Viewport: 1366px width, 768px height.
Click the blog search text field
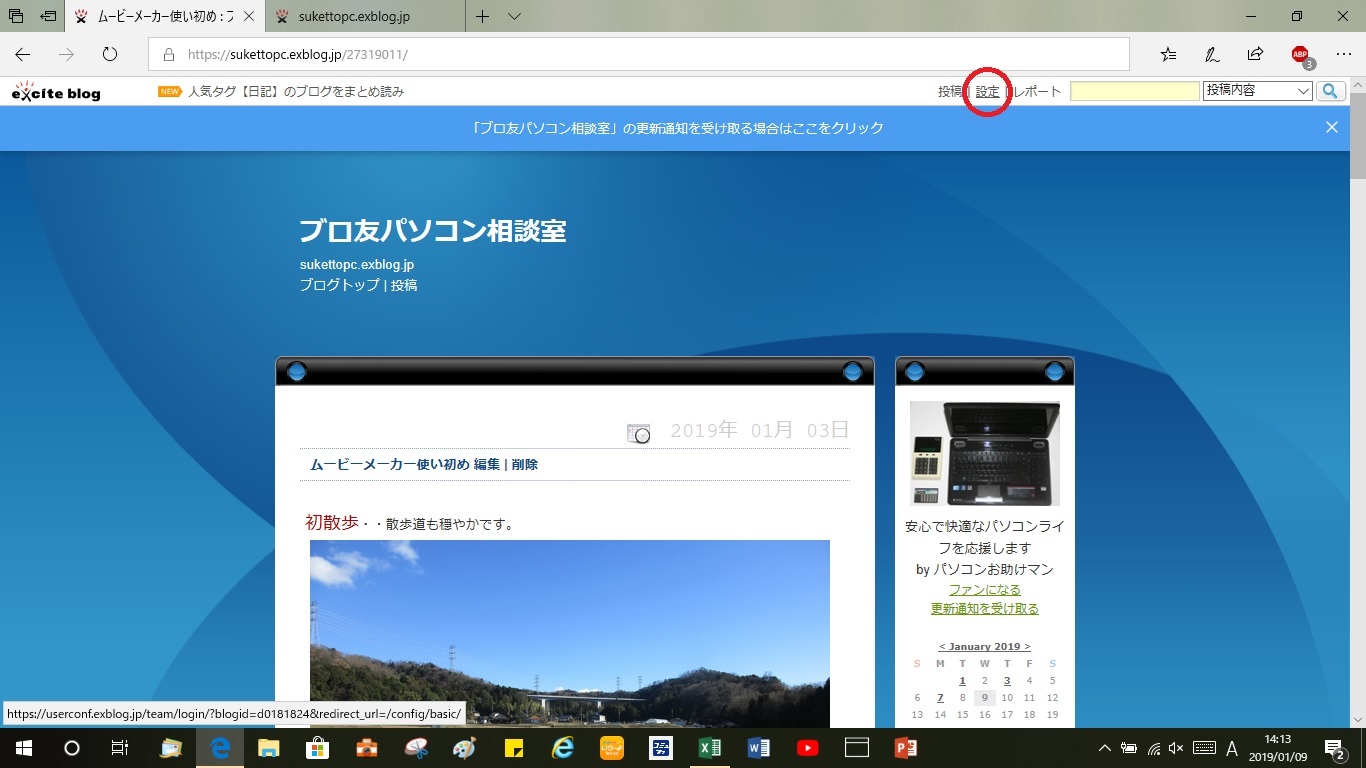pyautogui.click(x=1135, y=91)
